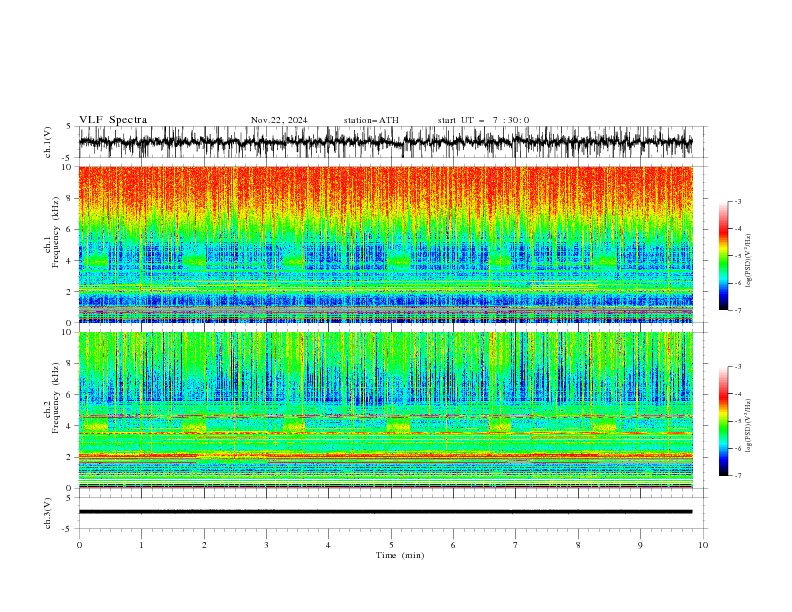Click the ch.1 "Frequency (kHz)" axis title
792x612 pixels.
click(x=55, y=233)
